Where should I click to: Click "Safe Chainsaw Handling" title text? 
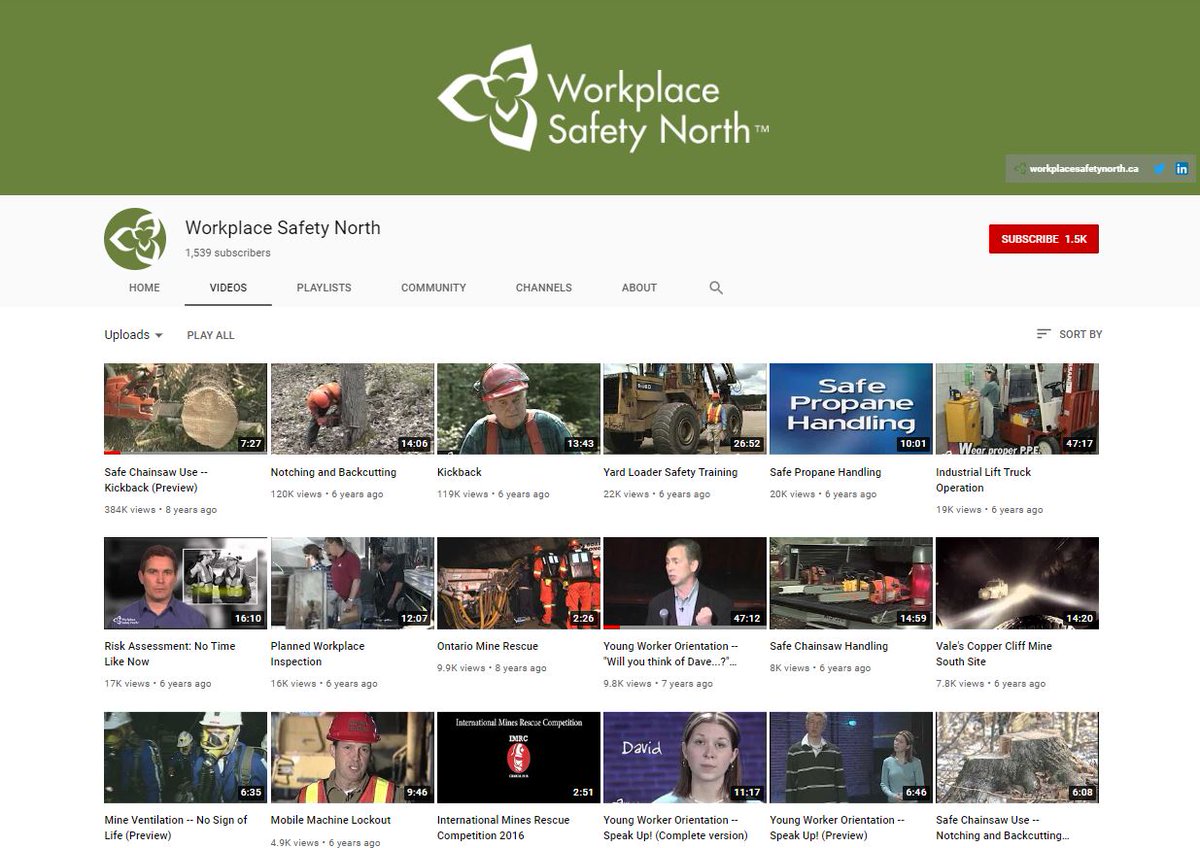[x=829, y=646]
